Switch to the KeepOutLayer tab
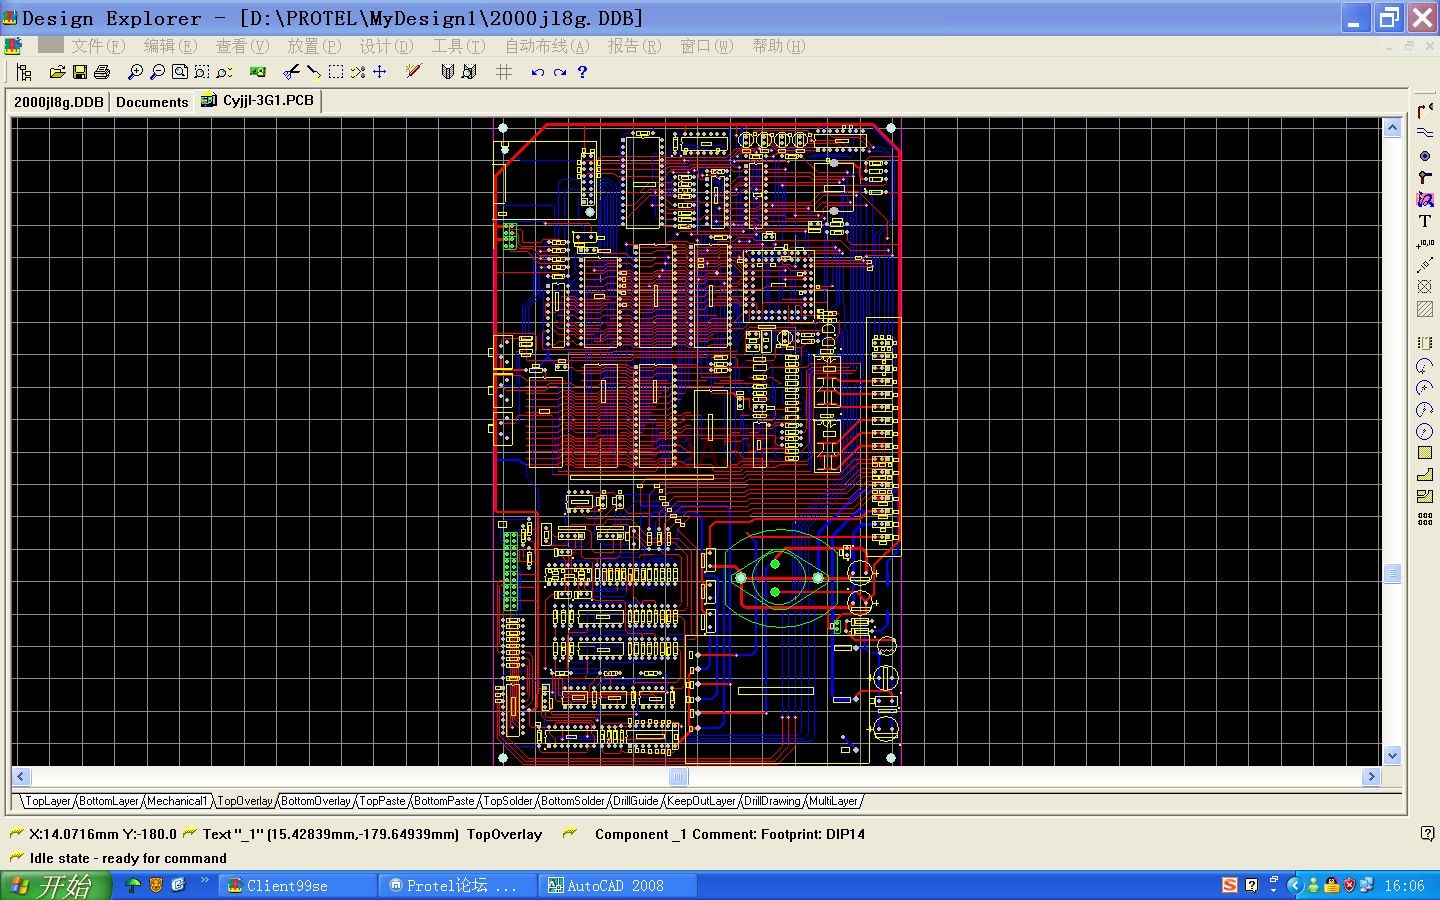 [701, 801]
